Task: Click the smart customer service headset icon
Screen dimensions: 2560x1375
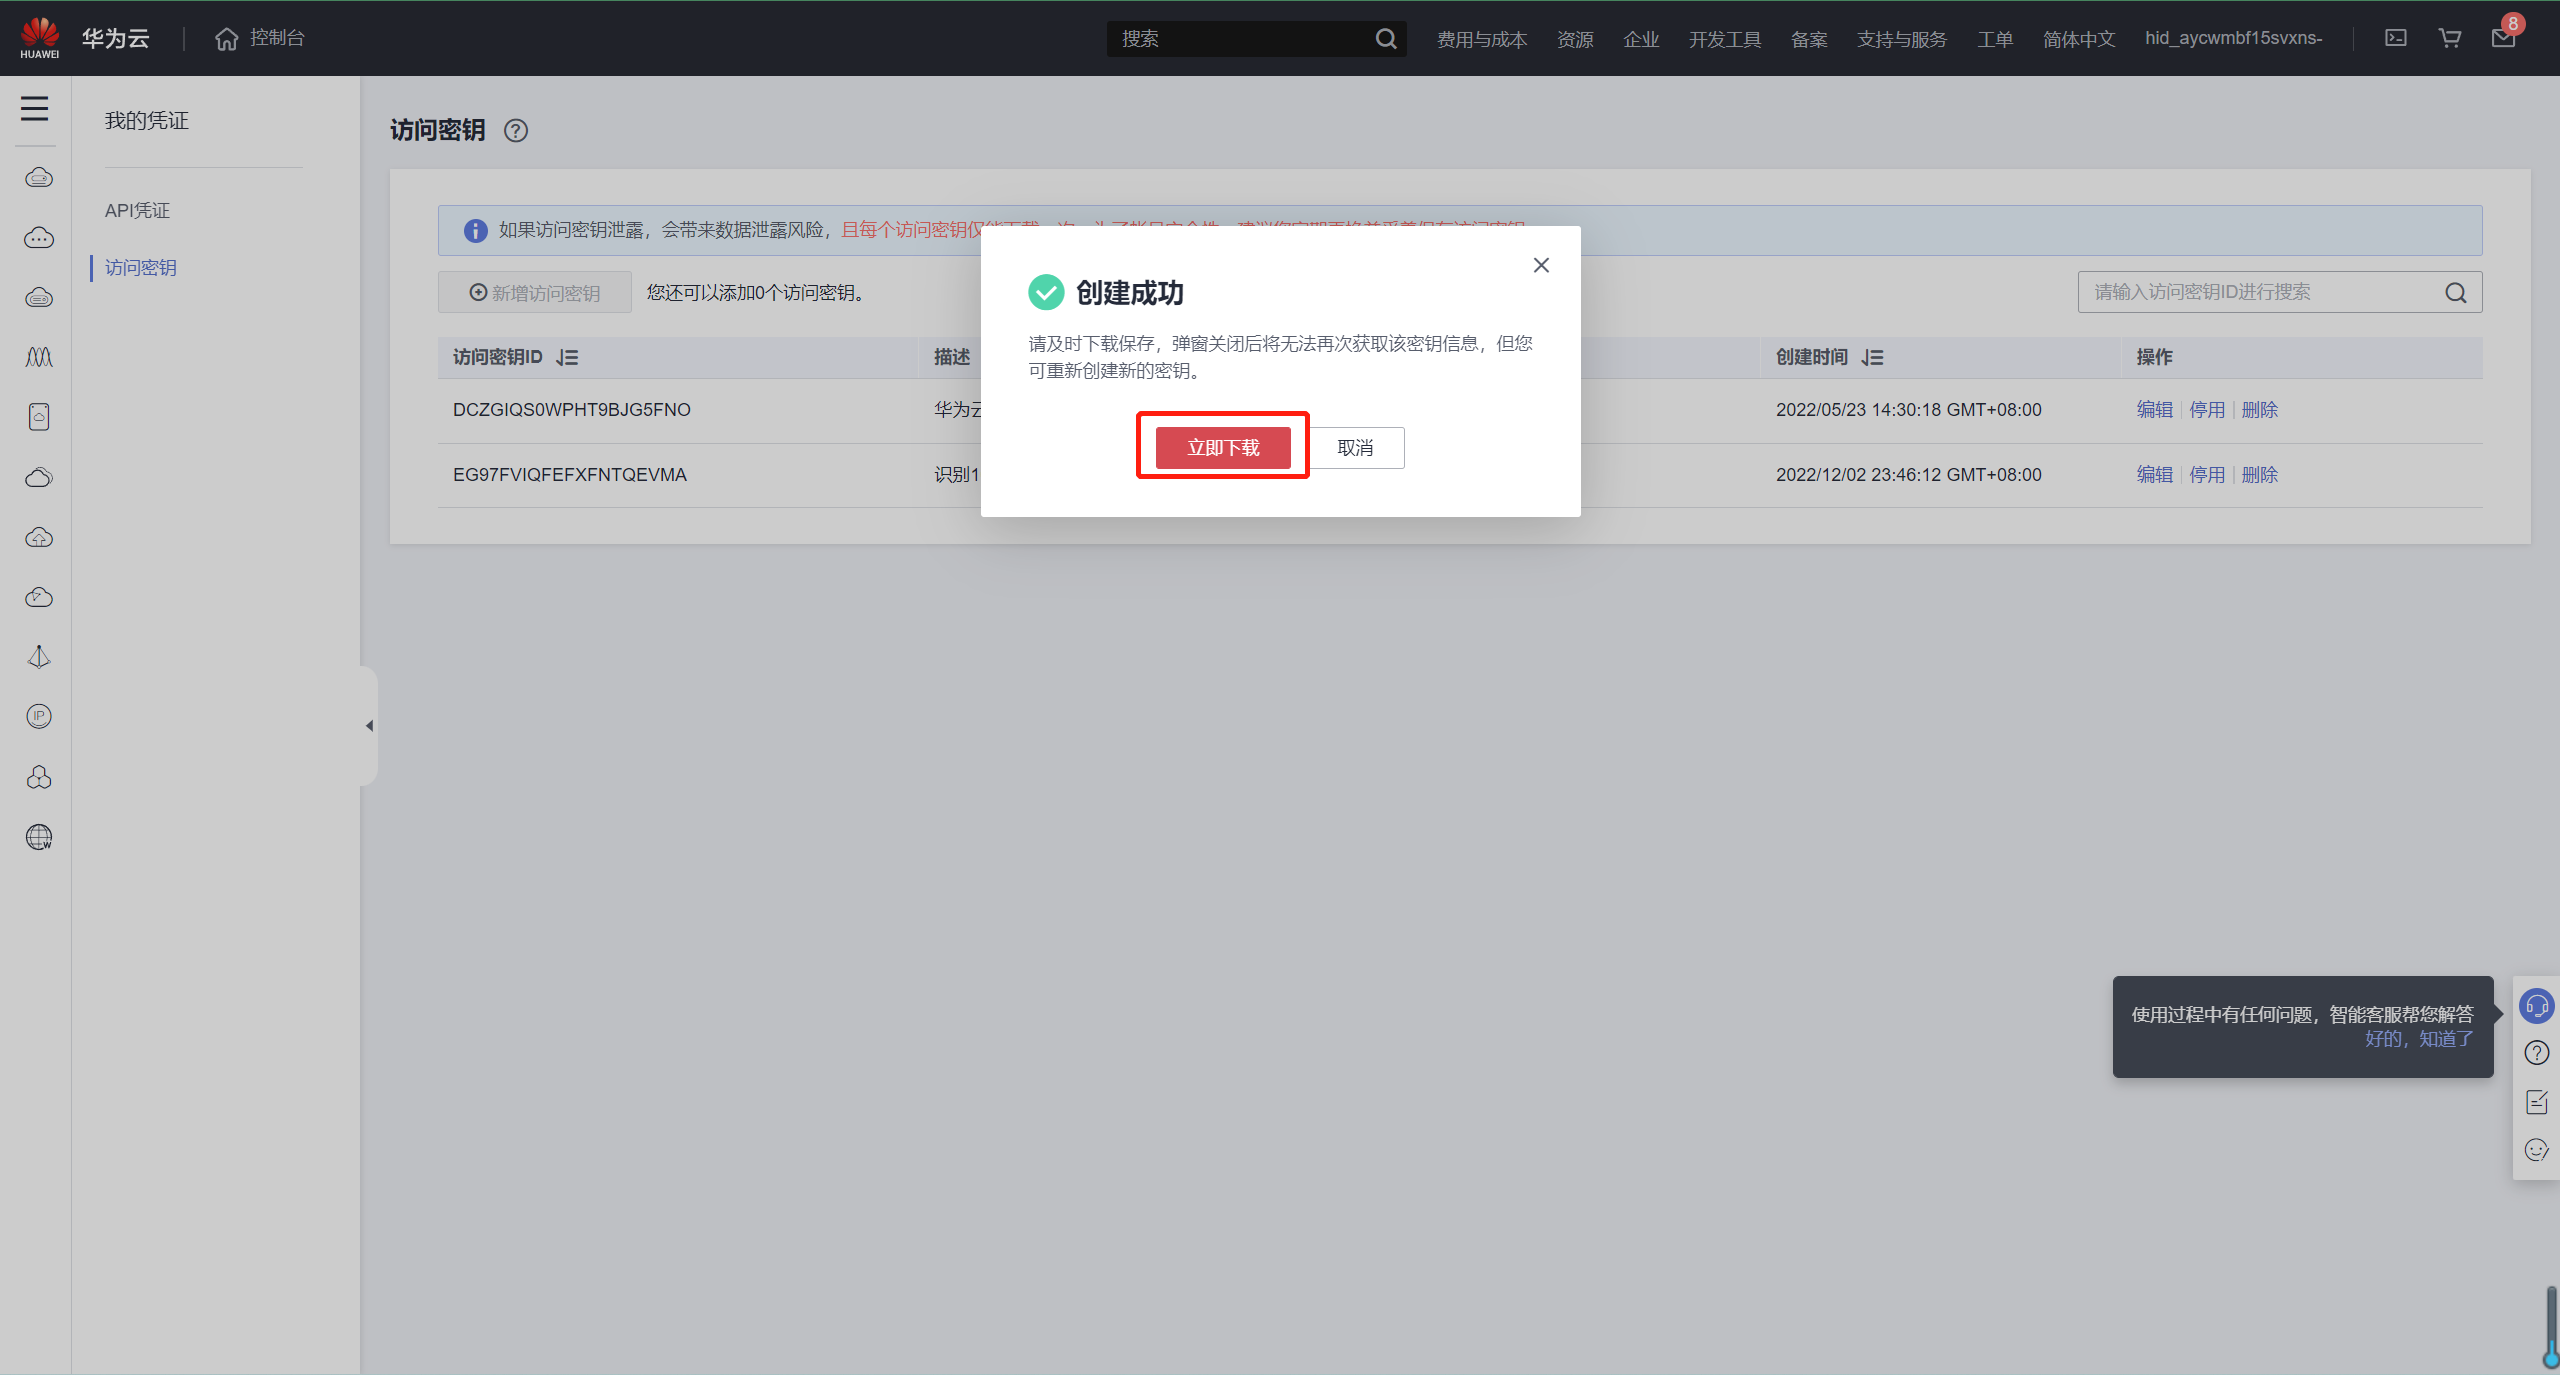Action: pos(2537,1006)
